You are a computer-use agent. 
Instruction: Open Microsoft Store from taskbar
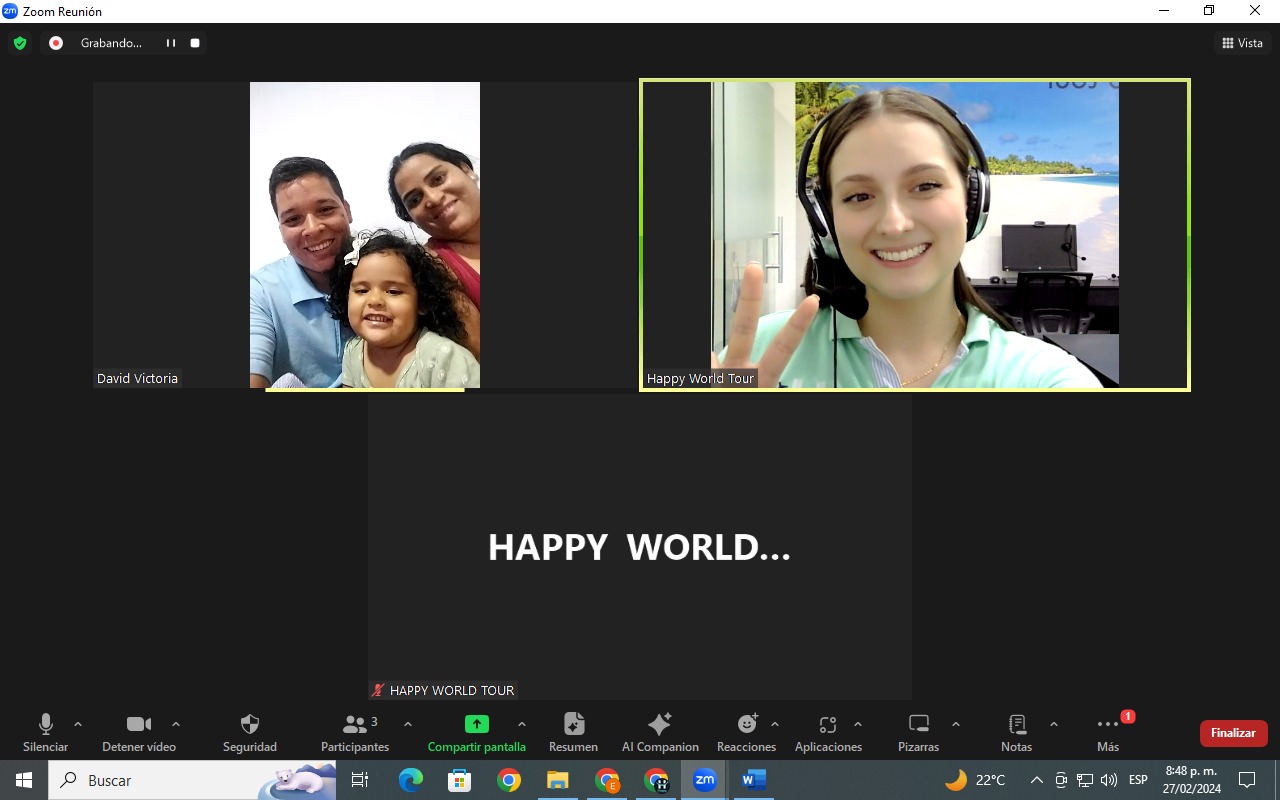[460, 780]
